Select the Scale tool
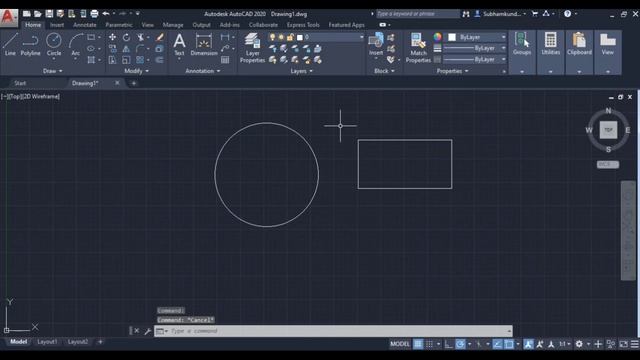Image resolution: width=640 pixels, height=360 pixels. (x=126, y=60)
